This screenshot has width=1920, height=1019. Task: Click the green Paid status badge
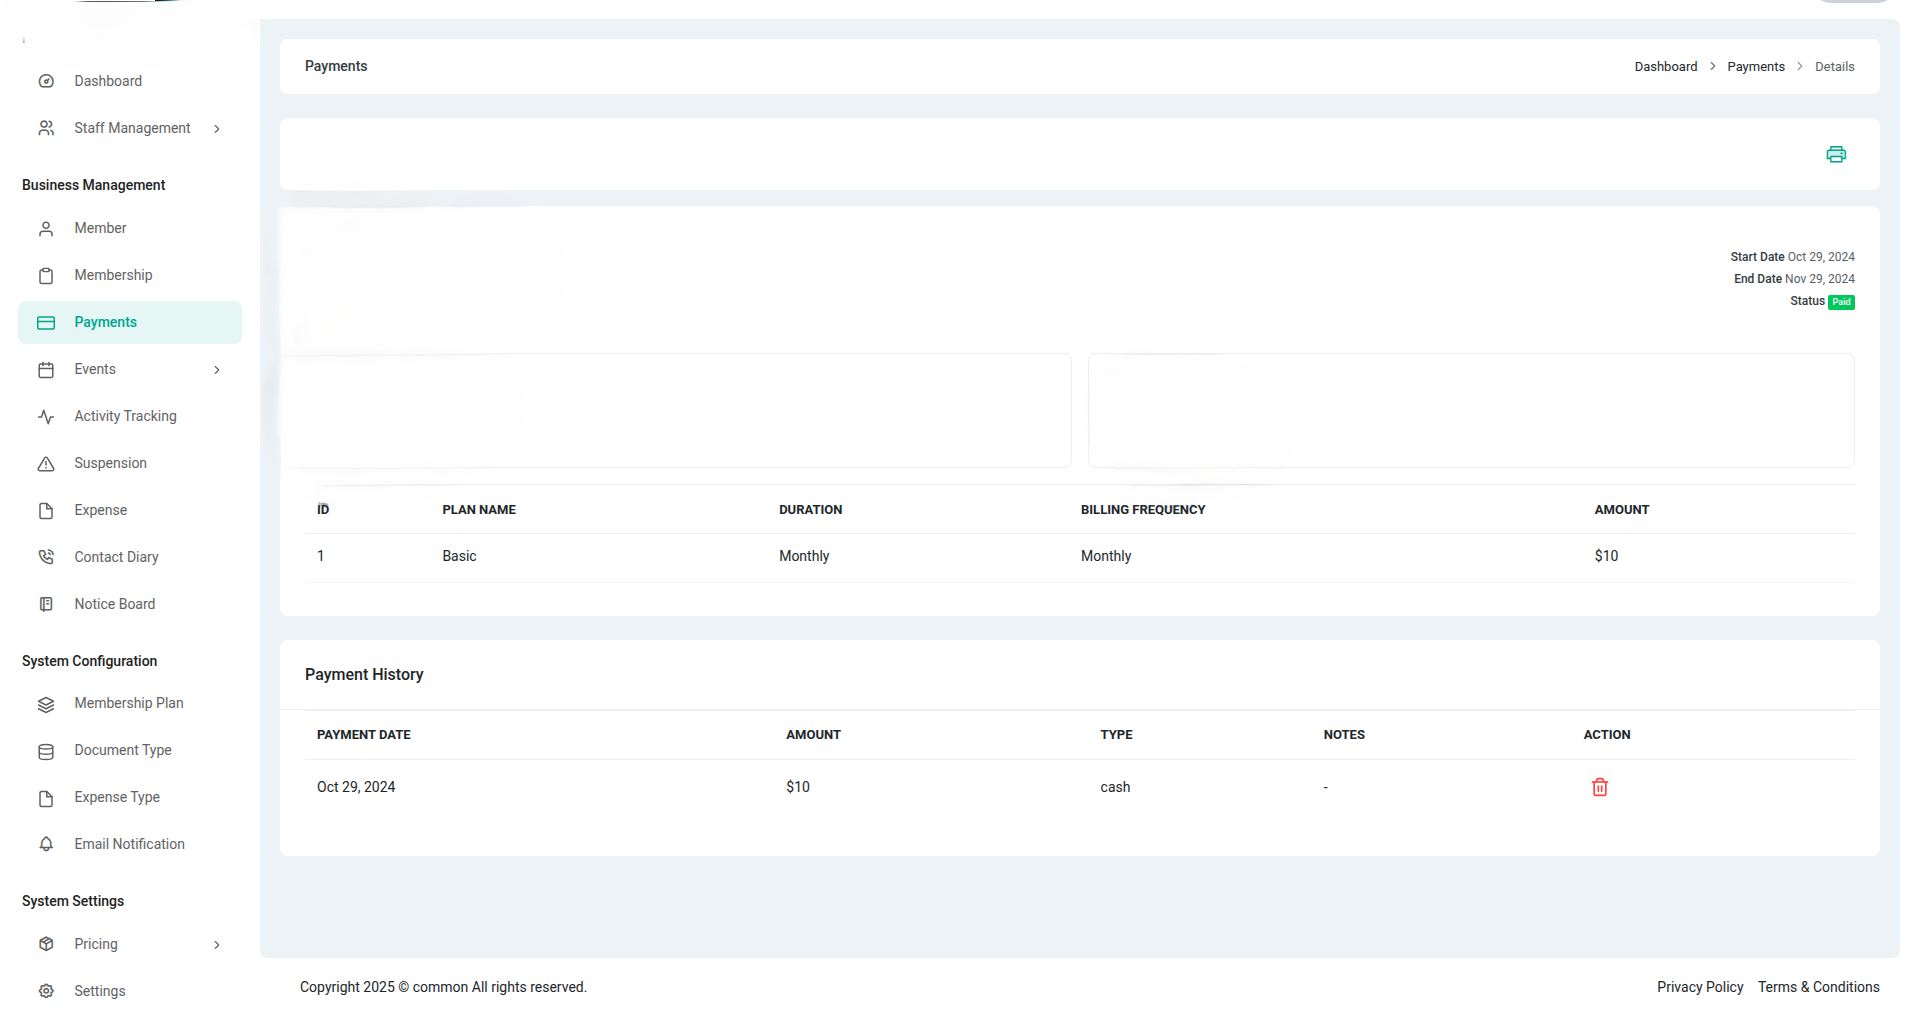coord(1841,302)
